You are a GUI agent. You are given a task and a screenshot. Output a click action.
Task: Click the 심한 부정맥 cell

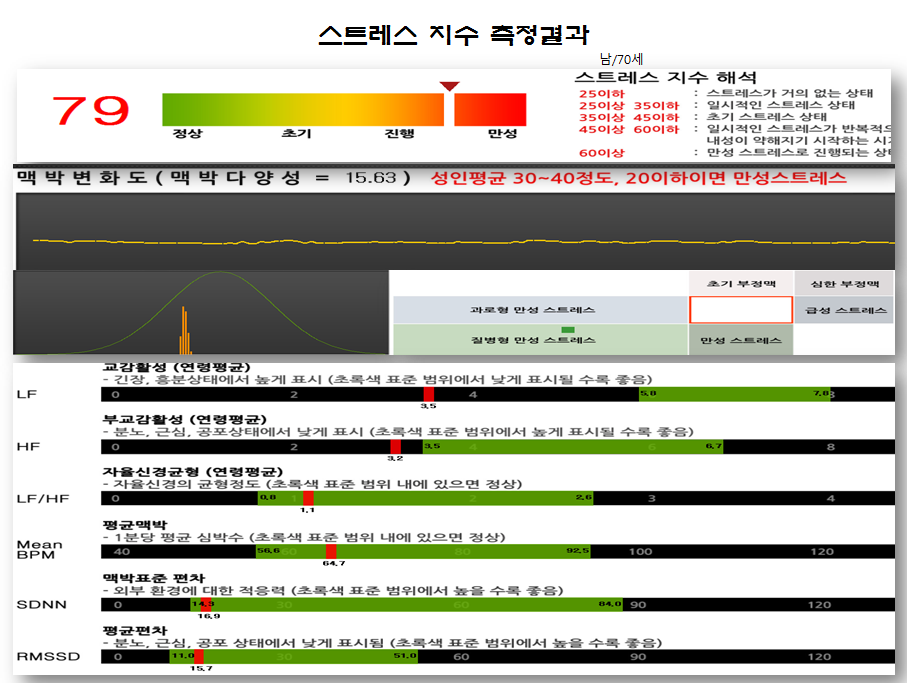click(x=844, y=283)
